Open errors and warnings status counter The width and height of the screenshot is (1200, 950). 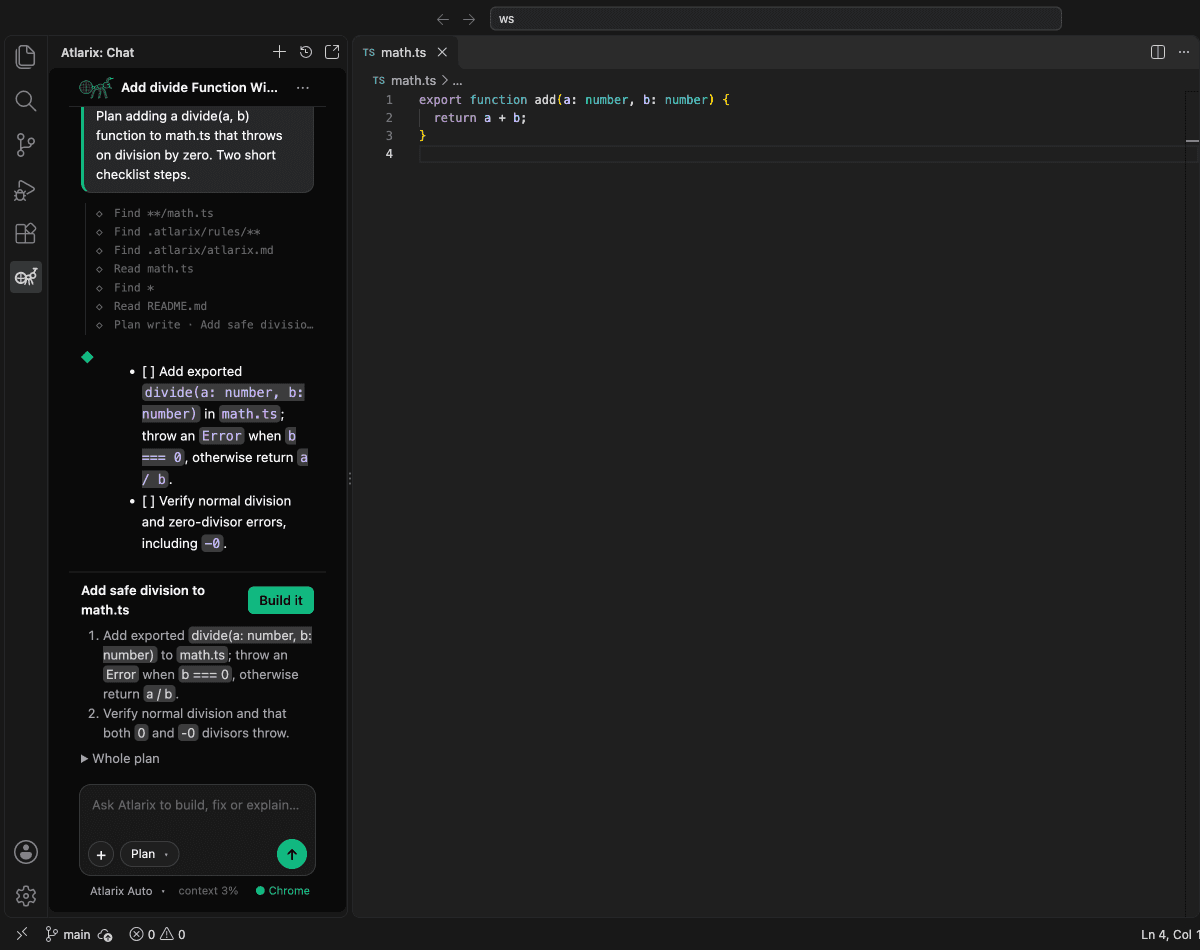[x=157, y=935]
